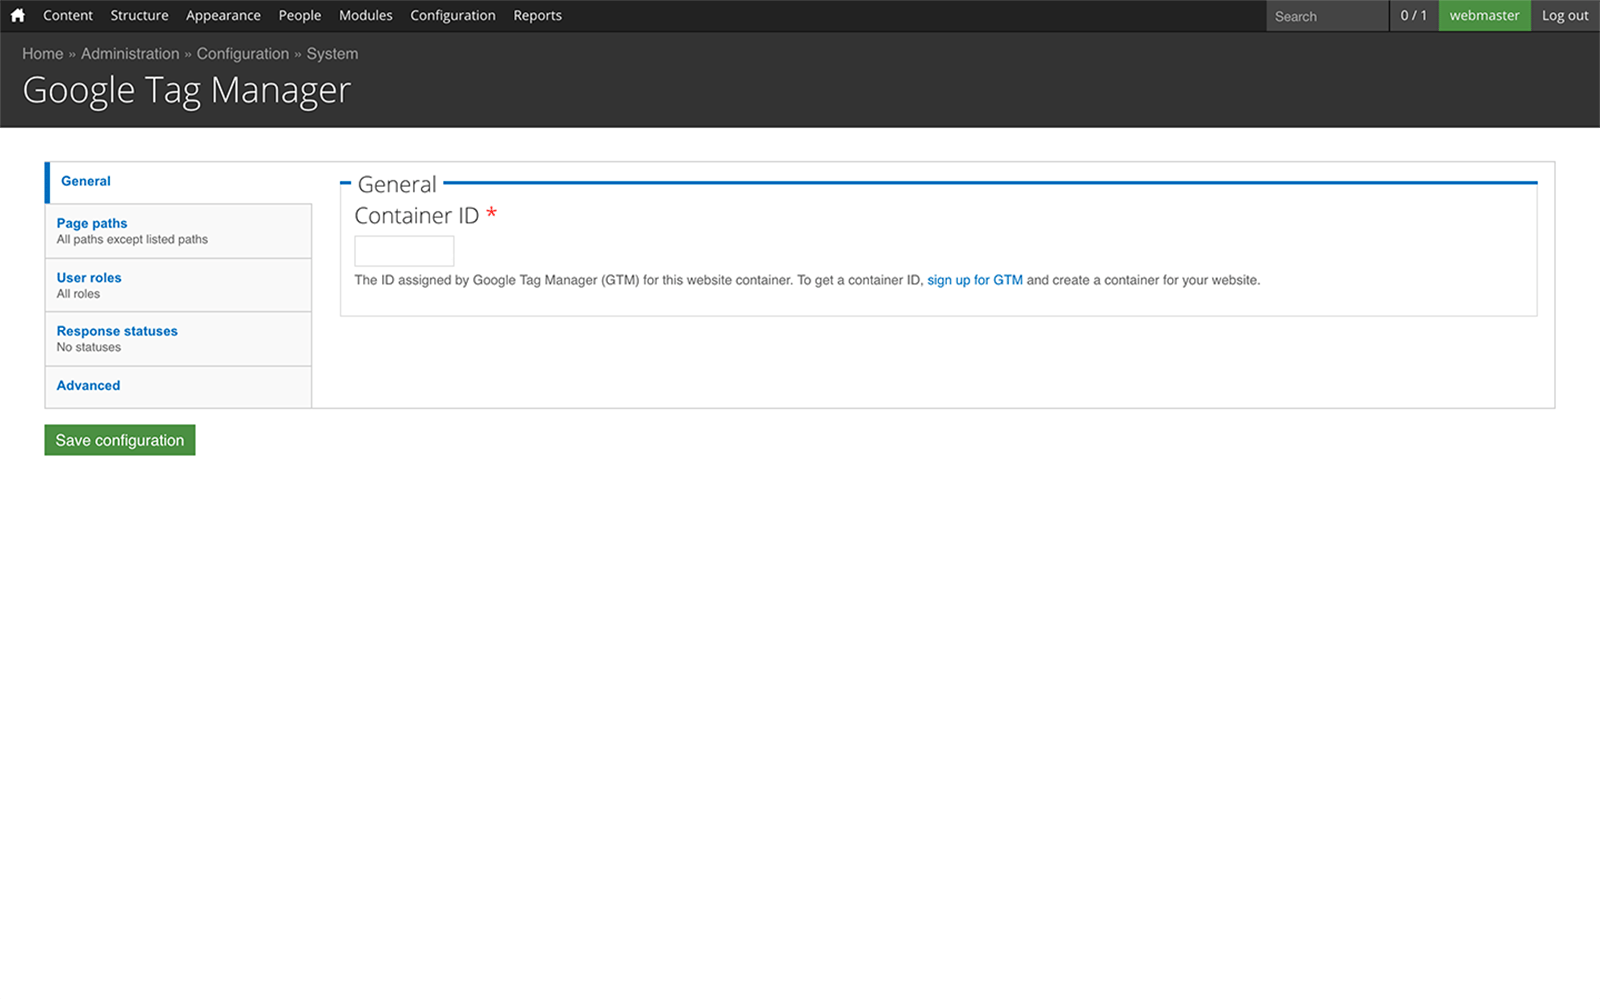This screenshot has height=1000, width=1600.
Task: Open the Modules menu
Action: click(366, 15)
